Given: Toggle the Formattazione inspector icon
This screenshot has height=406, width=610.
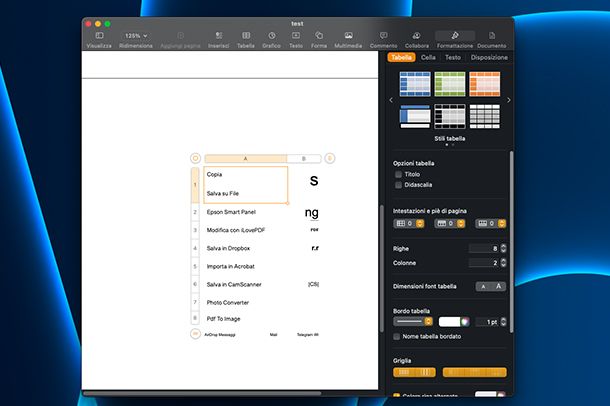Looking at the screenshot, I should click(x=455, y=36).
